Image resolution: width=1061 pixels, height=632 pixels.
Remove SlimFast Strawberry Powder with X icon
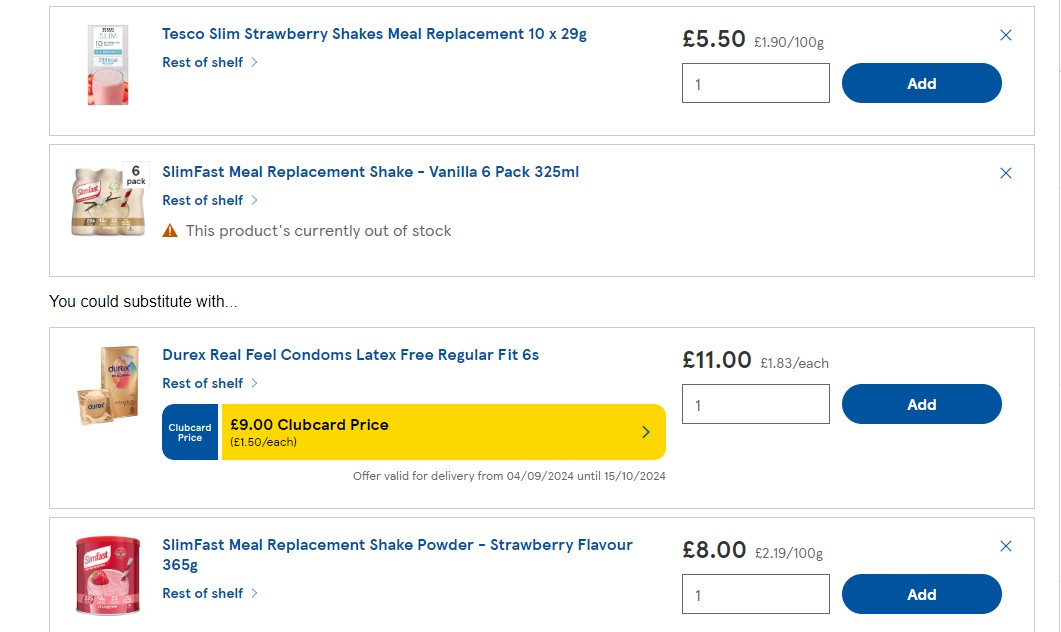(x=1006, y=546)
